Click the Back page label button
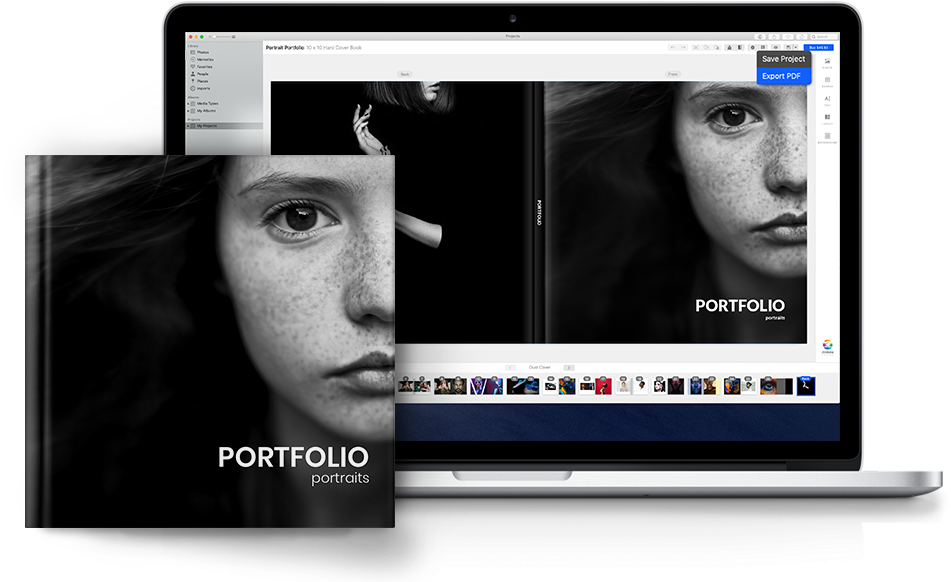The width and height of the screenshot is (951, 582). (x=405, y=74)
